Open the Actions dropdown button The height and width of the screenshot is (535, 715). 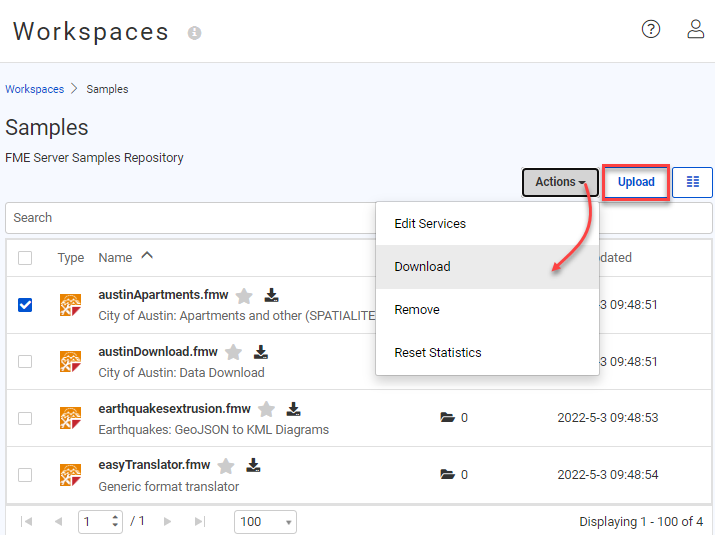[x=560, y=182]
